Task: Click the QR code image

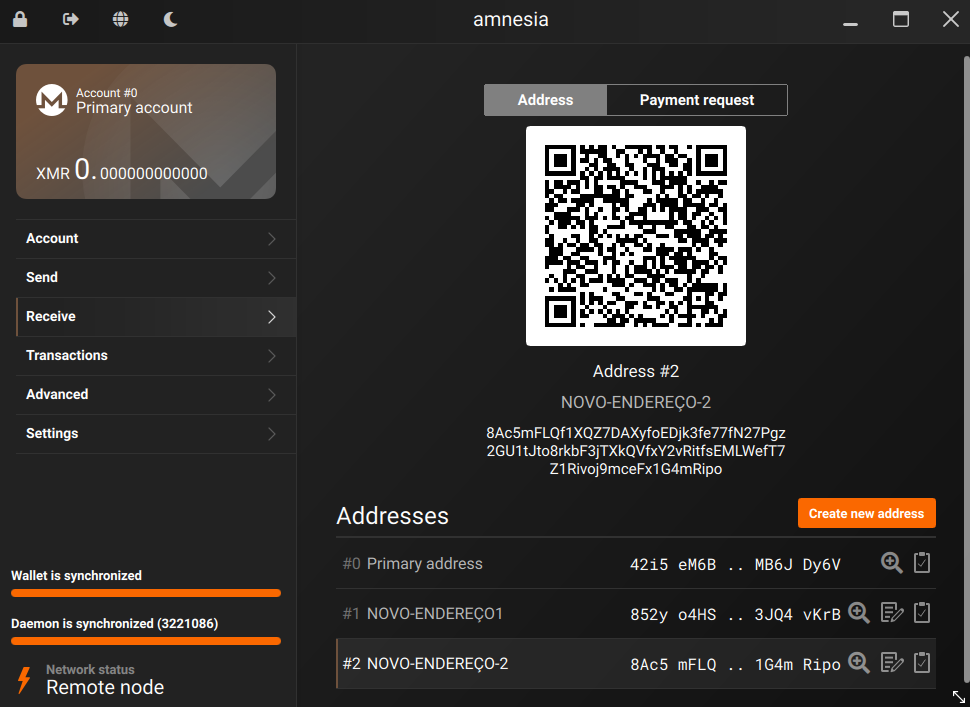Action: (636, 236)
